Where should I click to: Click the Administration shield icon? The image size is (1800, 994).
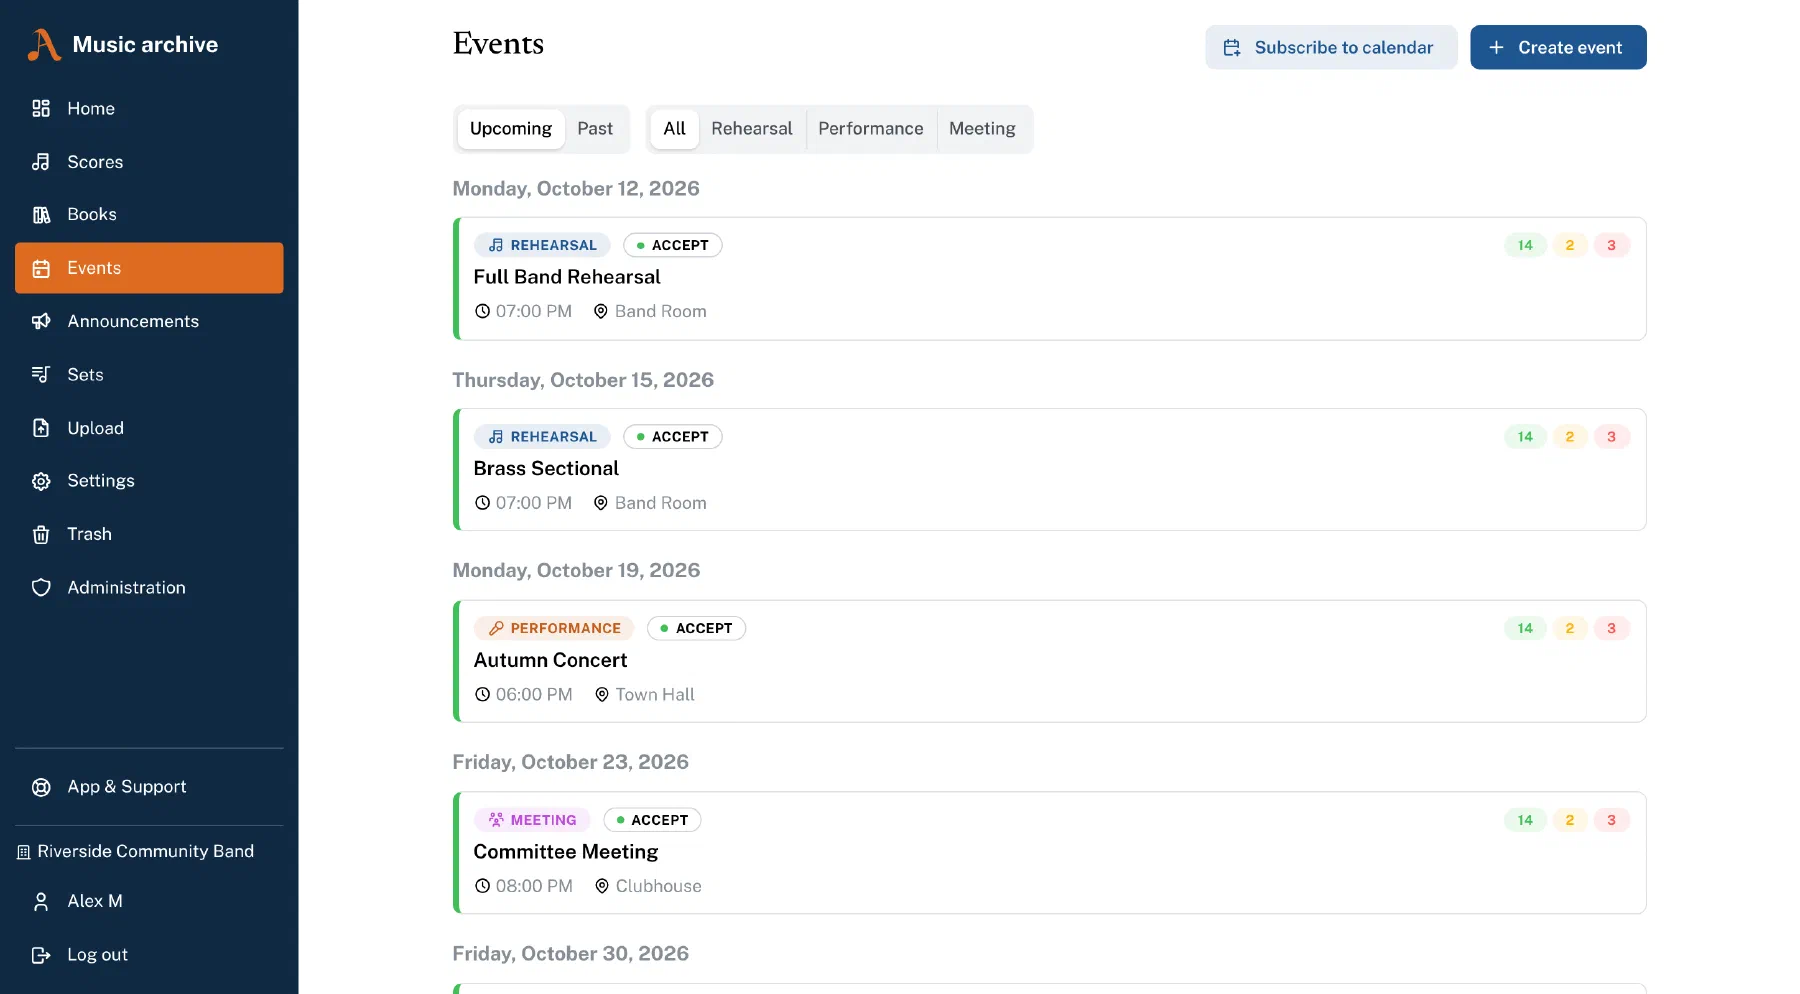41,587
